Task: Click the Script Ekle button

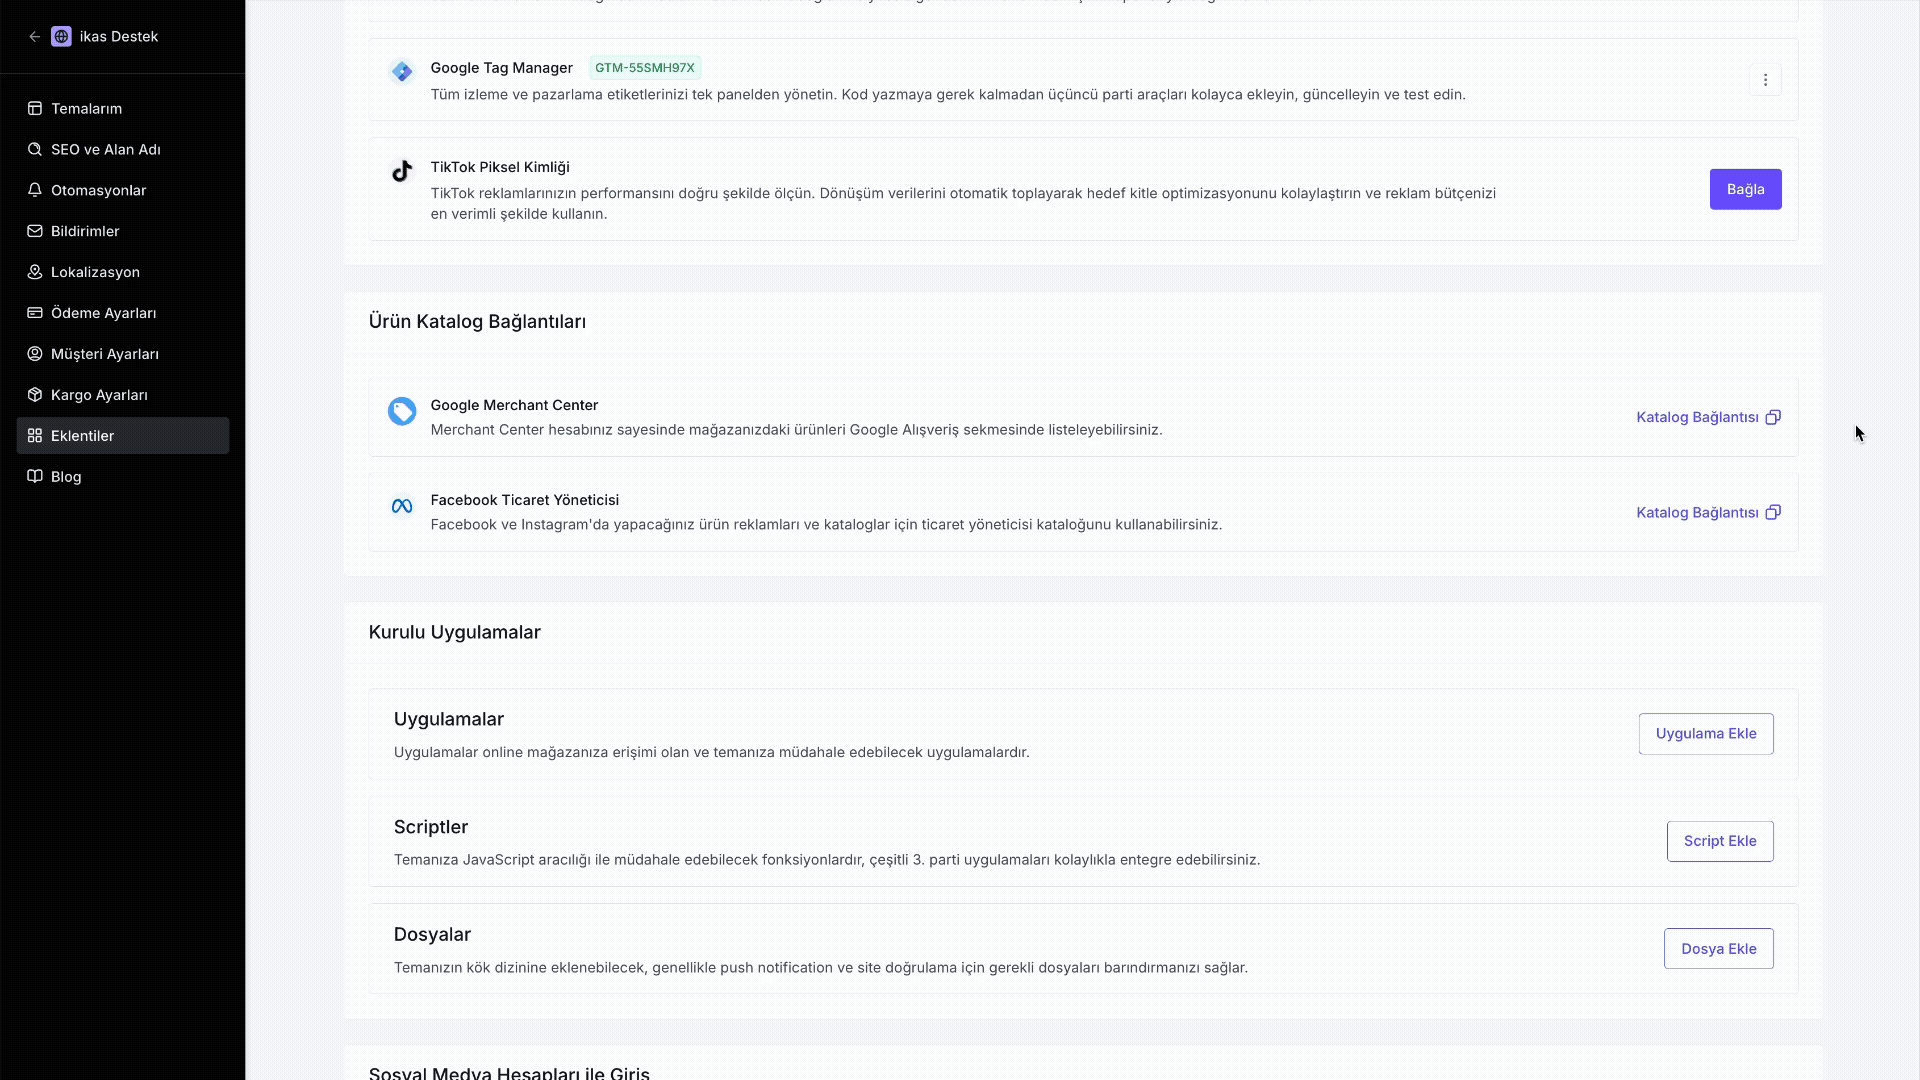Action: tap(1719, 841)
